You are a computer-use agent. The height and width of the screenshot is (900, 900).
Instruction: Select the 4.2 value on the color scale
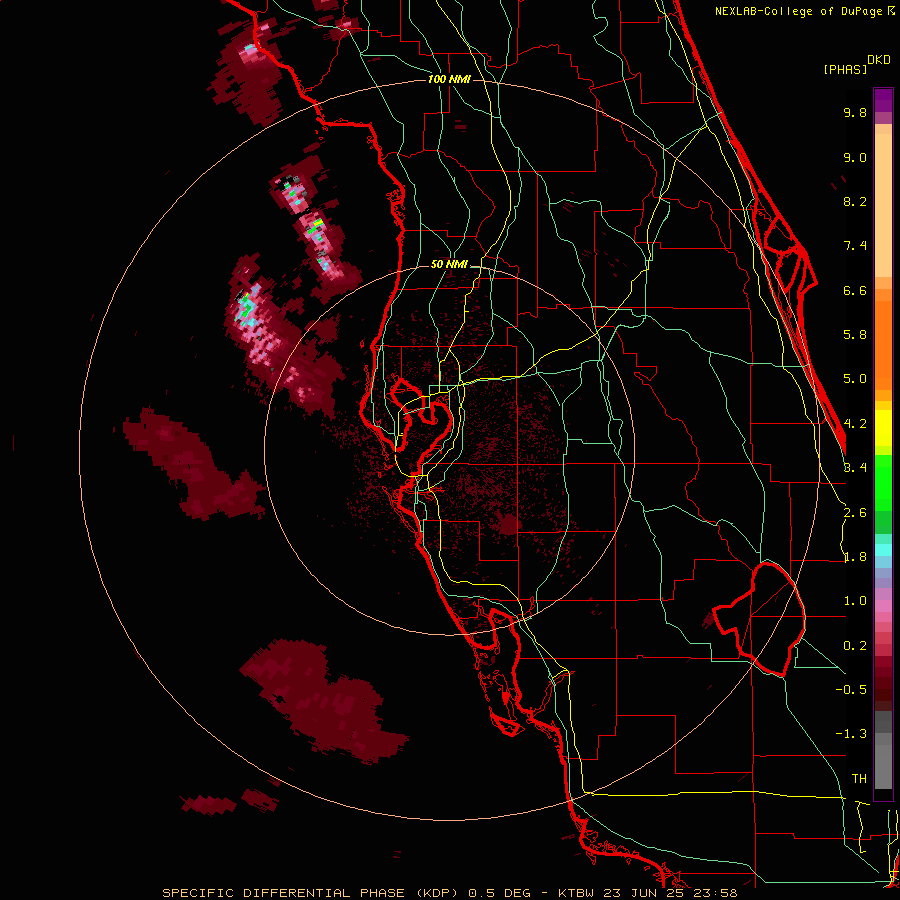(855, 424)
